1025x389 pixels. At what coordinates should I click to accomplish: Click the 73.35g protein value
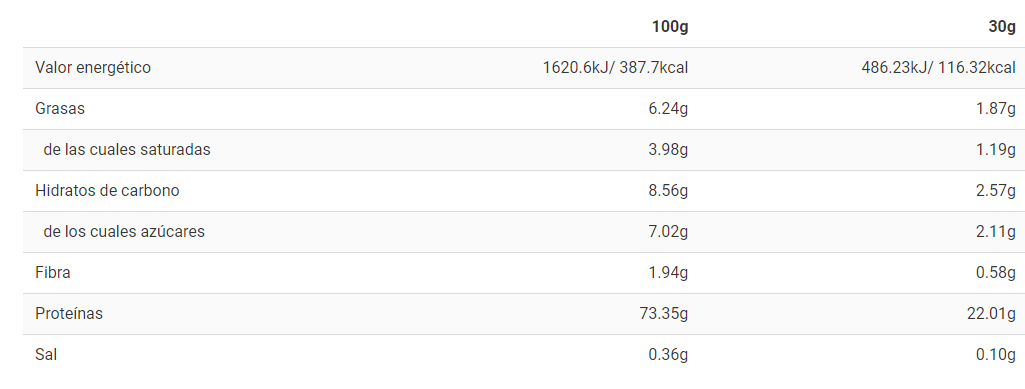point(664,314)
